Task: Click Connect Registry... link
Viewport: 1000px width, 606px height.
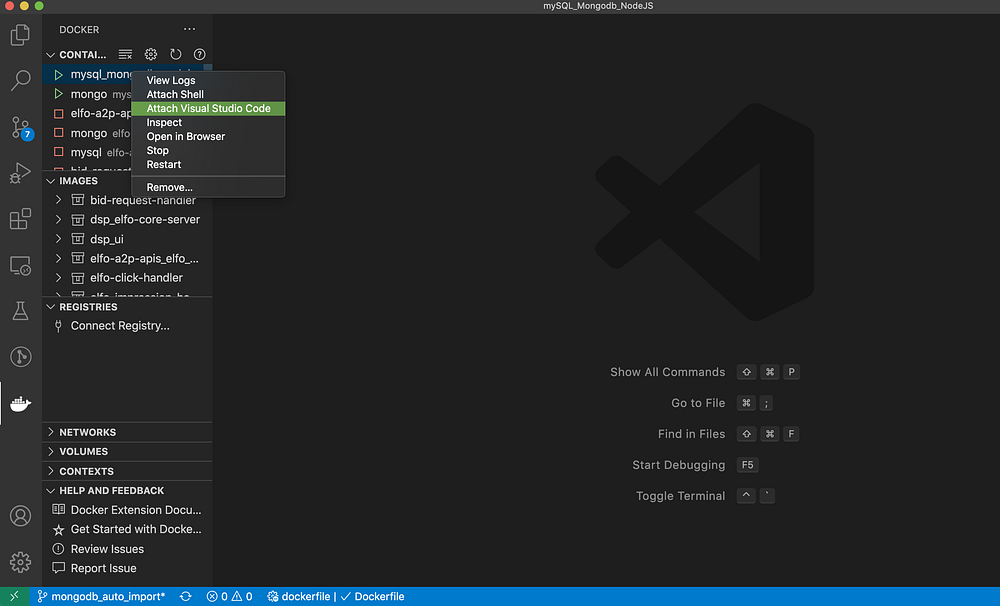Action: (120, 326)
